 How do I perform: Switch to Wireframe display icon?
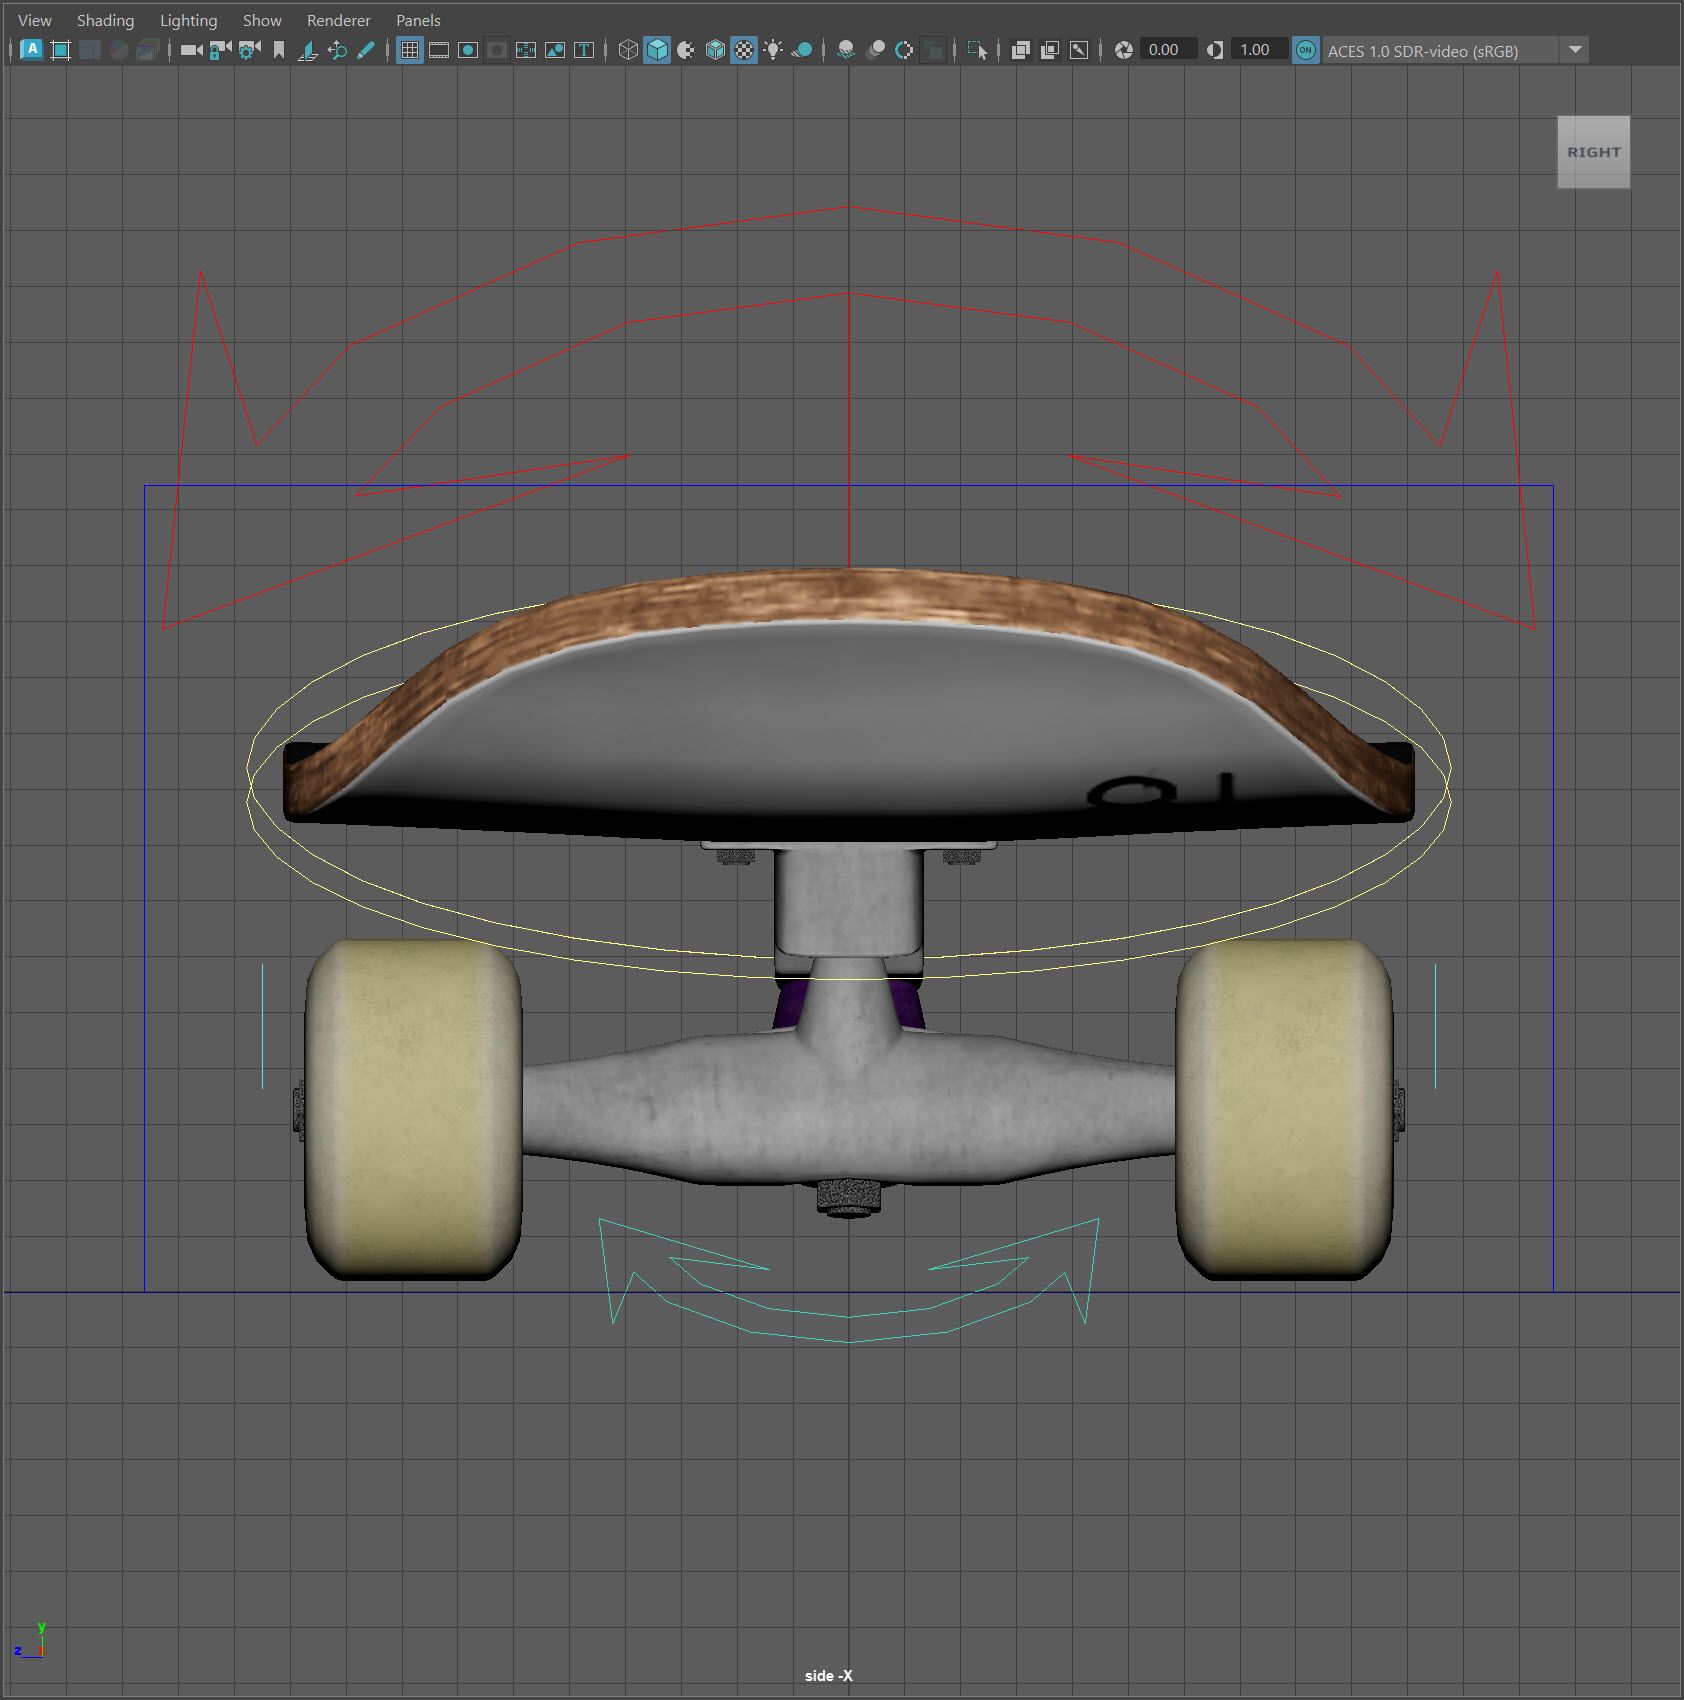[628, 50]
